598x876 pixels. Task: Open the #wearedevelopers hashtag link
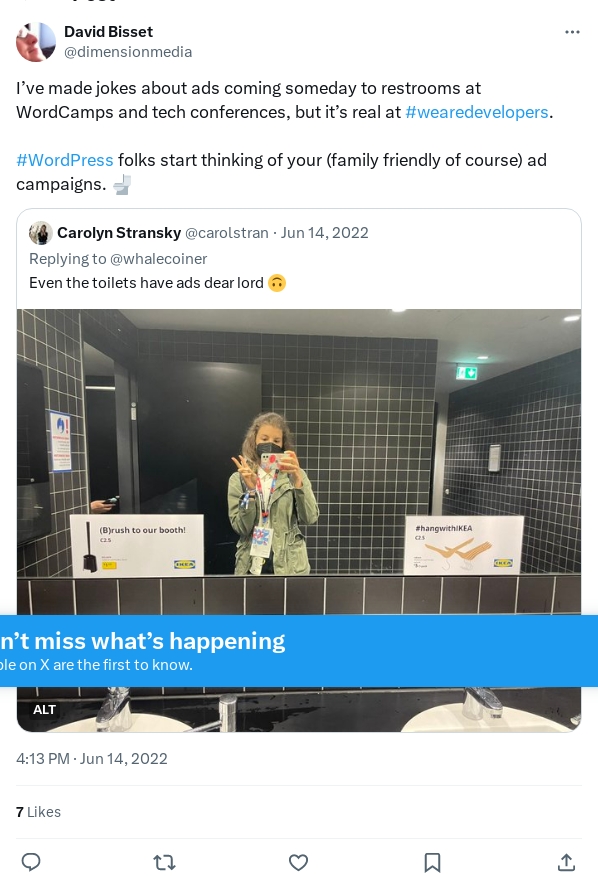pos(477,112)
